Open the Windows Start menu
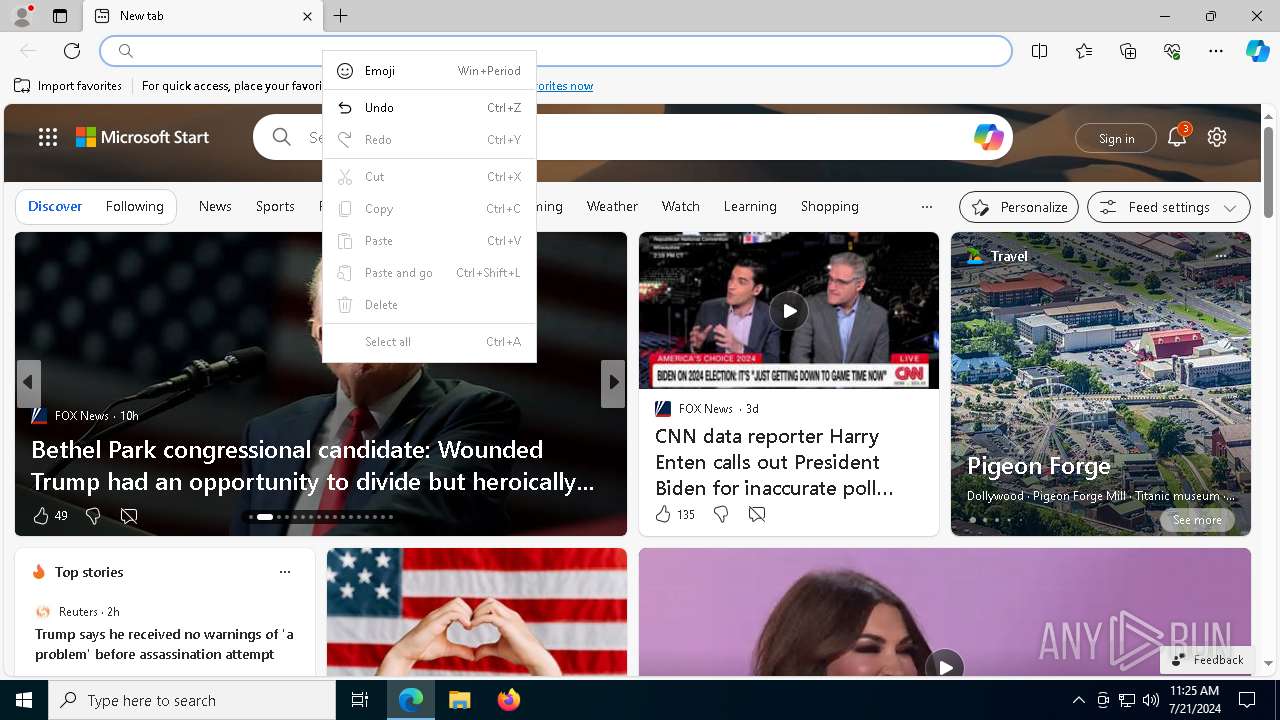Viewport: 1280px width, 720px height. pos(24,700)
